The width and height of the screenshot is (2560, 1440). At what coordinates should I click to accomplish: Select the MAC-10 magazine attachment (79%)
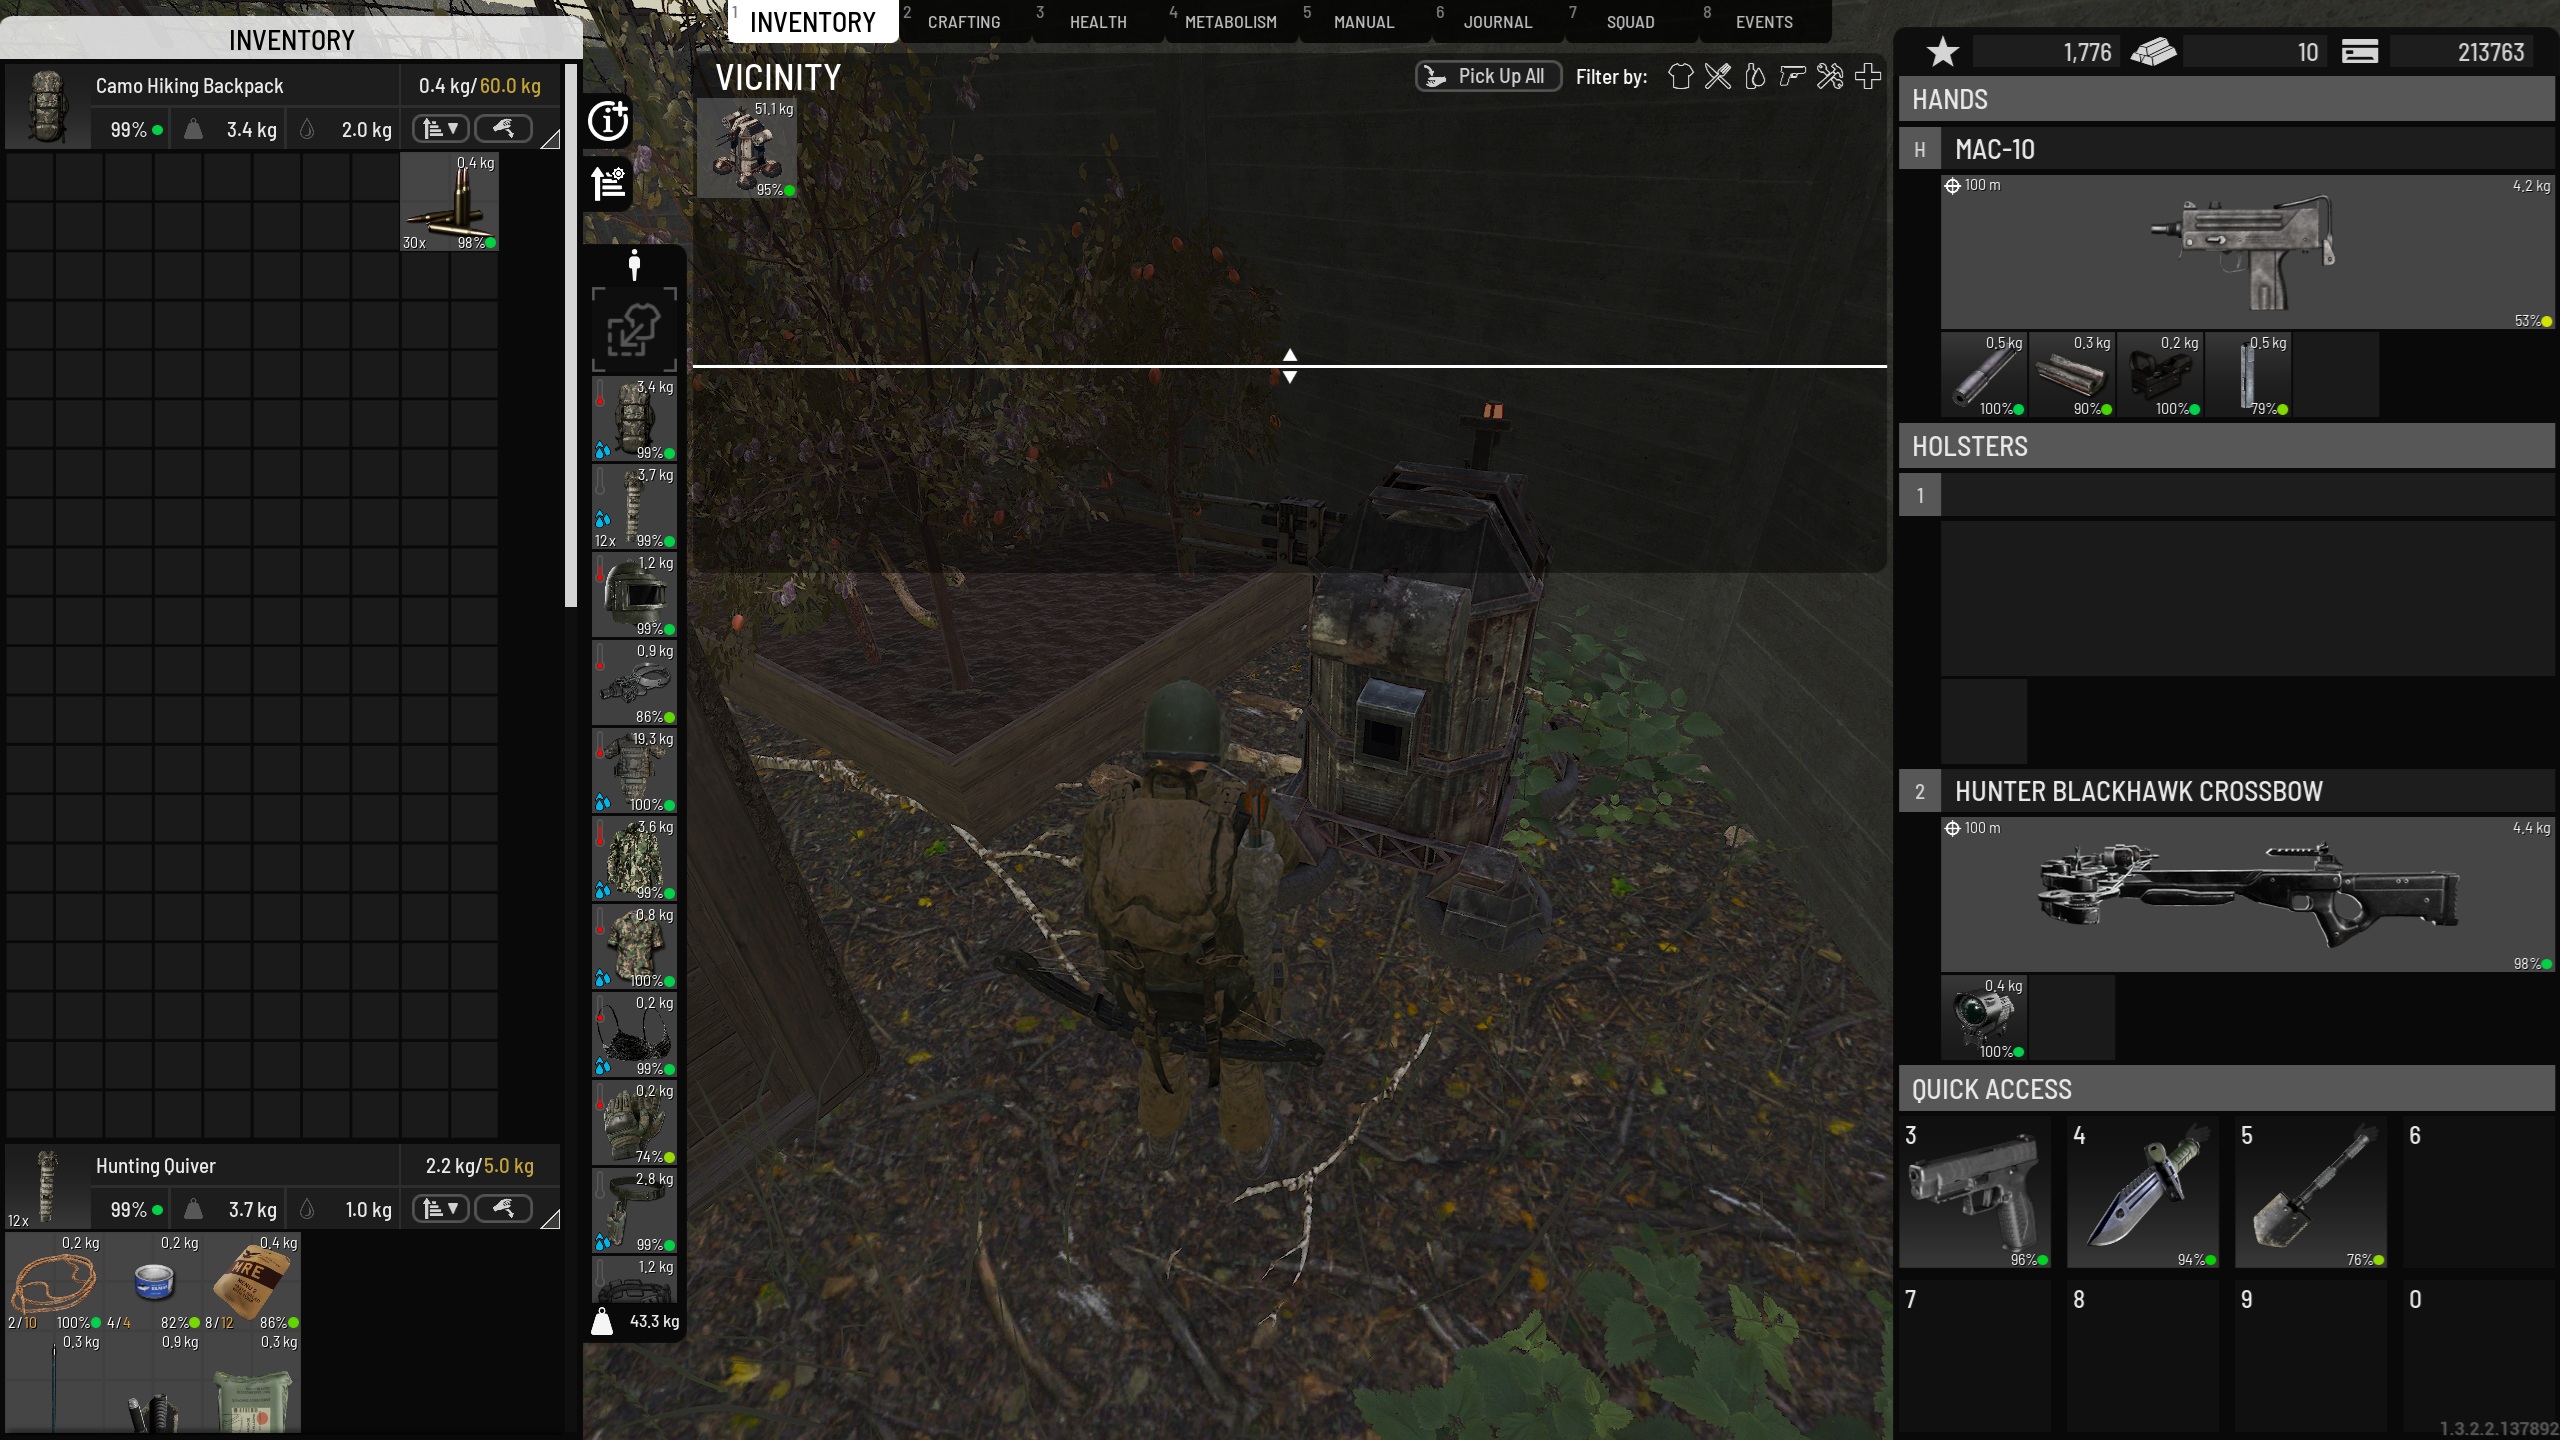[2248, 374]
